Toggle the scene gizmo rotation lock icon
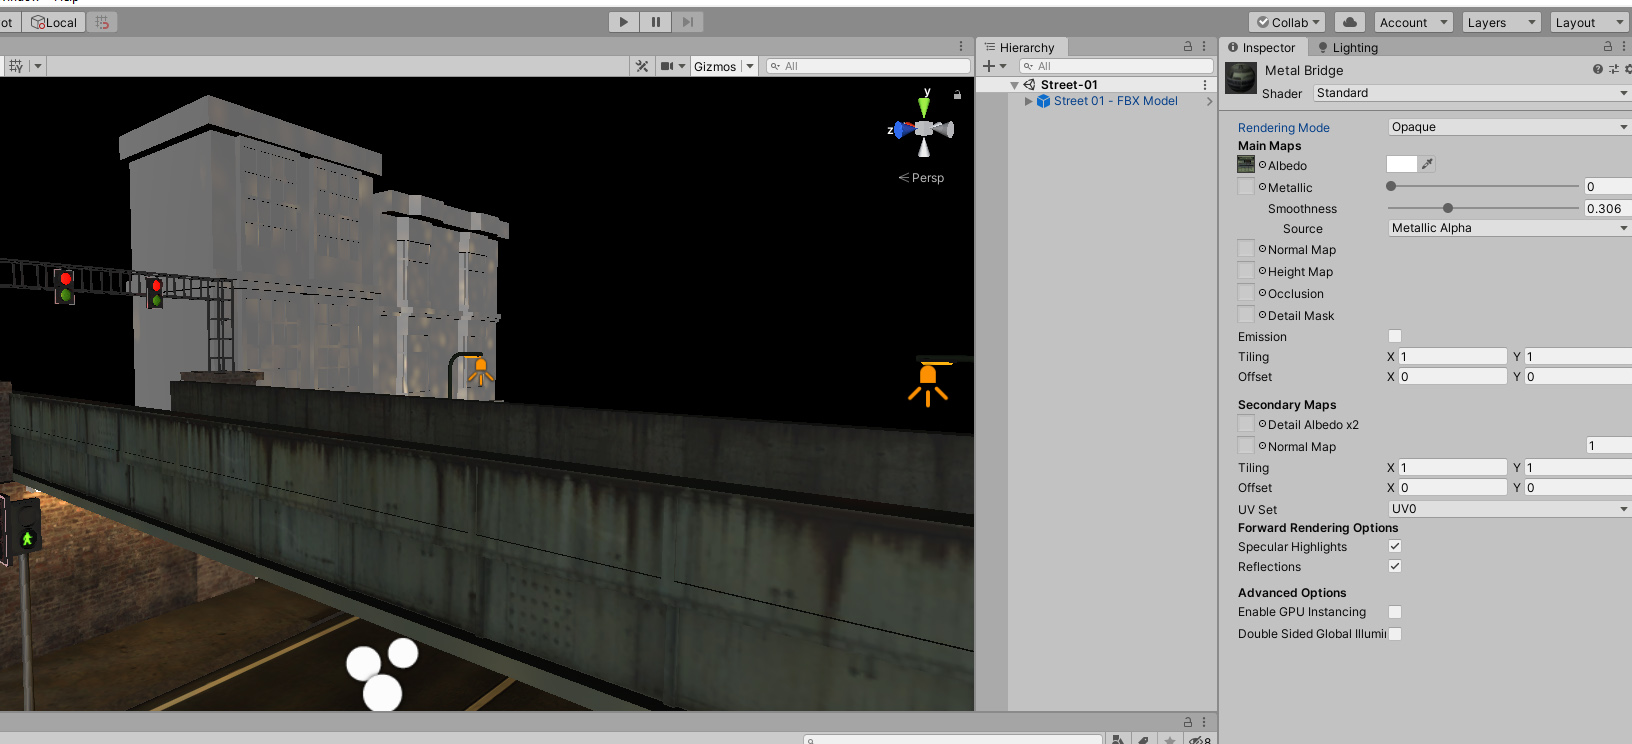 coord(957,95)
